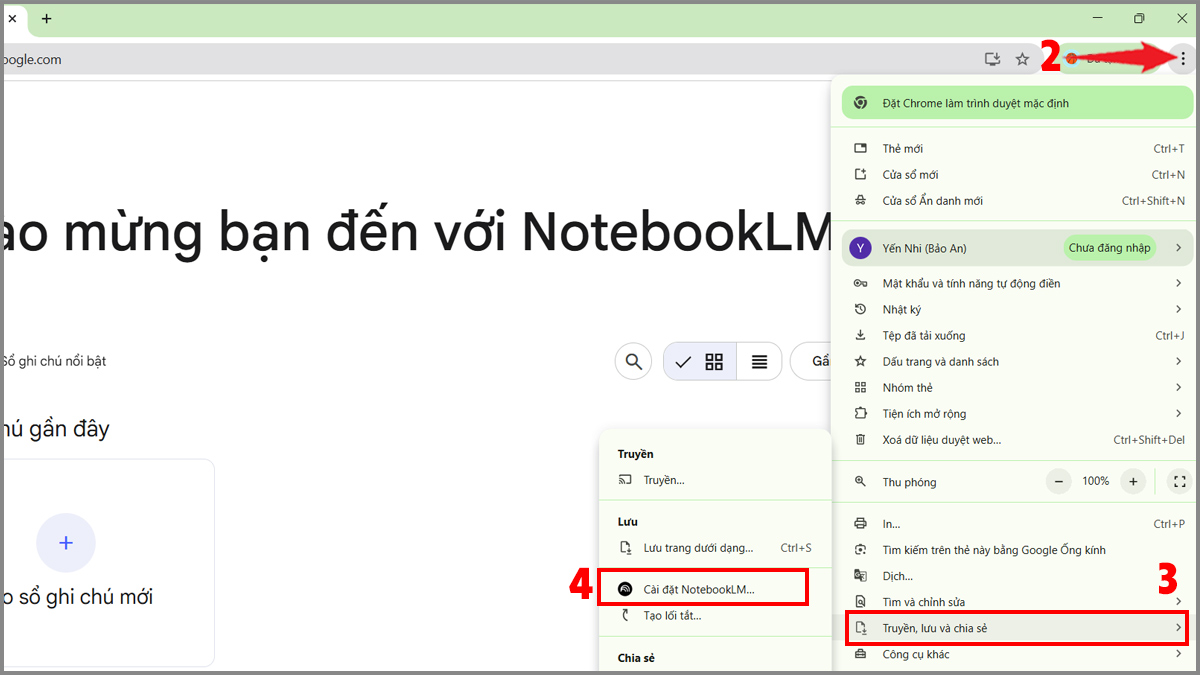Click the bookmark star in address bar
The height and width of the screenshot is (675, 1200).
tap(1022, 59)
